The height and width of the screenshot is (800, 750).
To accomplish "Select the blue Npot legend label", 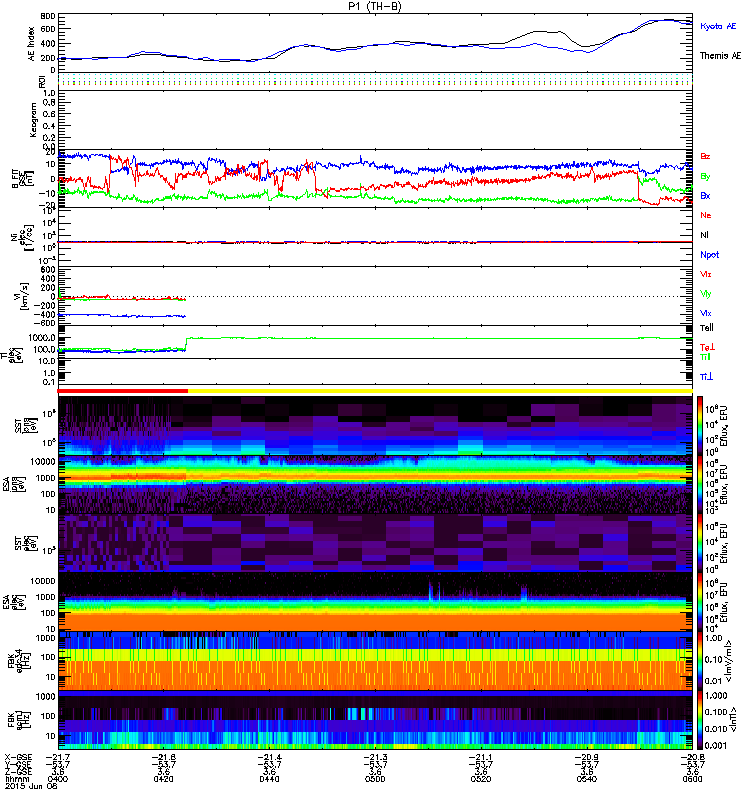I will pyautogui.click(x=709, y=255).
